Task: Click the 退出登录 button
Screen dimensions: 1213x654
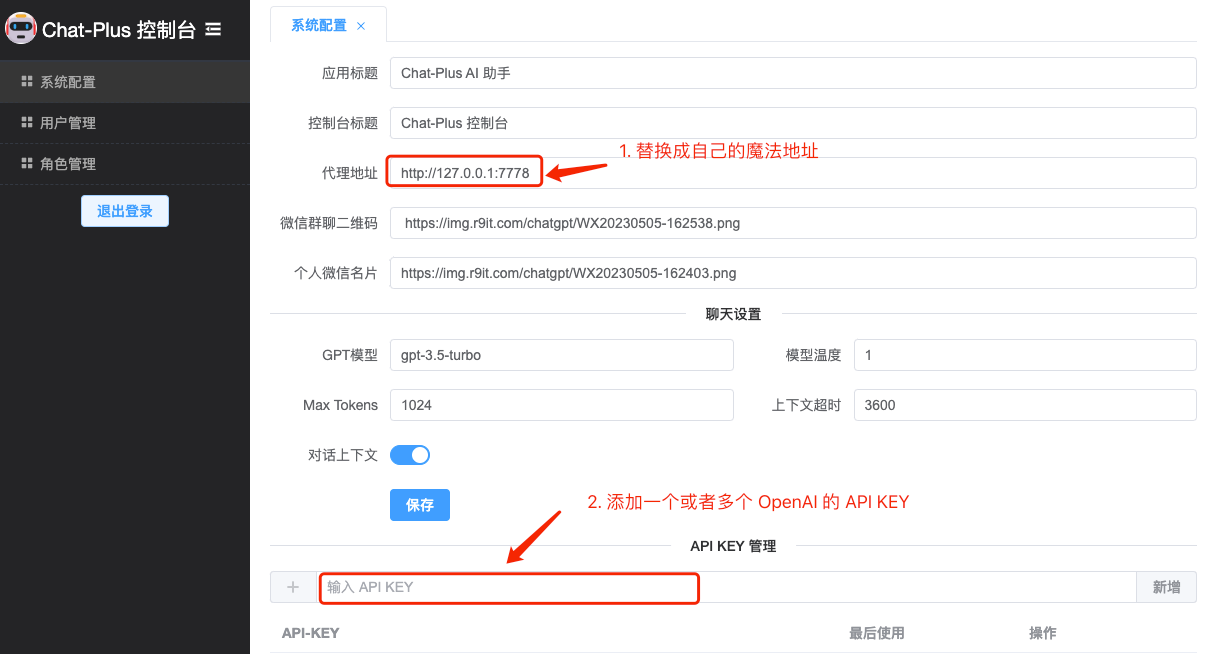Action: pyautogui.click(x=125, y=211)
